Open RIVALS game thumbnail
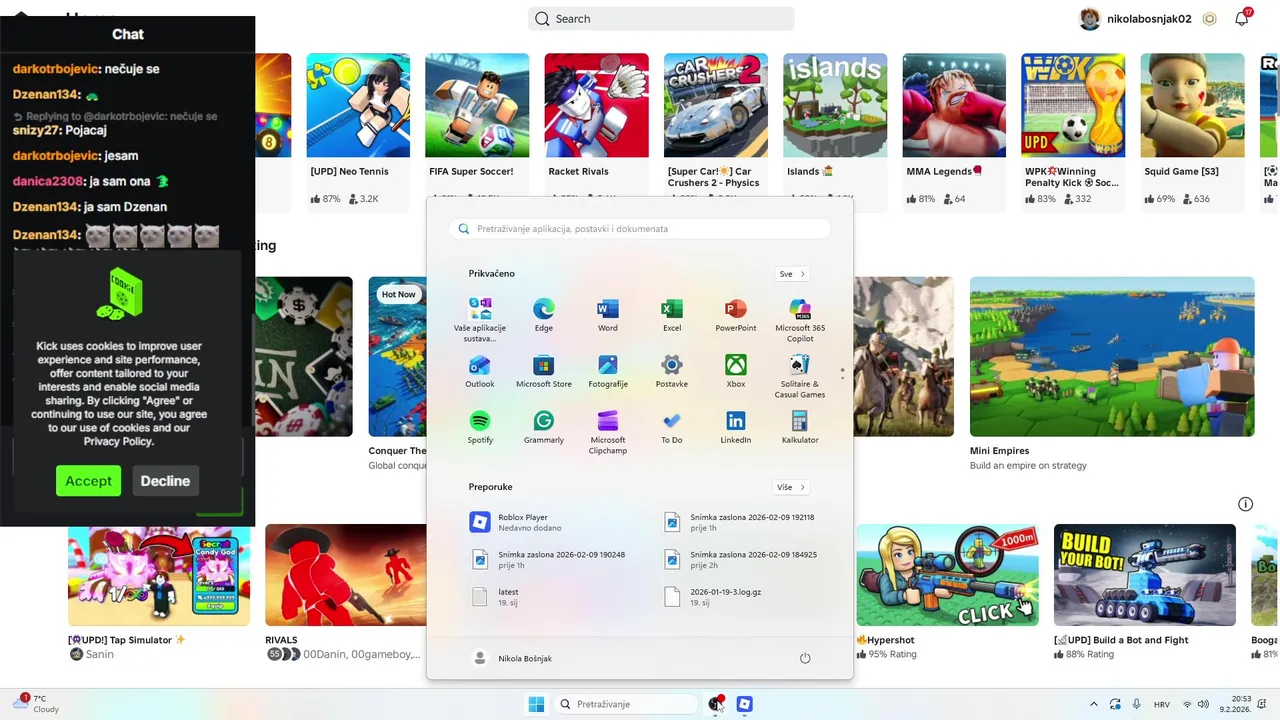Image resolution: width=1280 pixels, height=720 pixels. [346, 575]
